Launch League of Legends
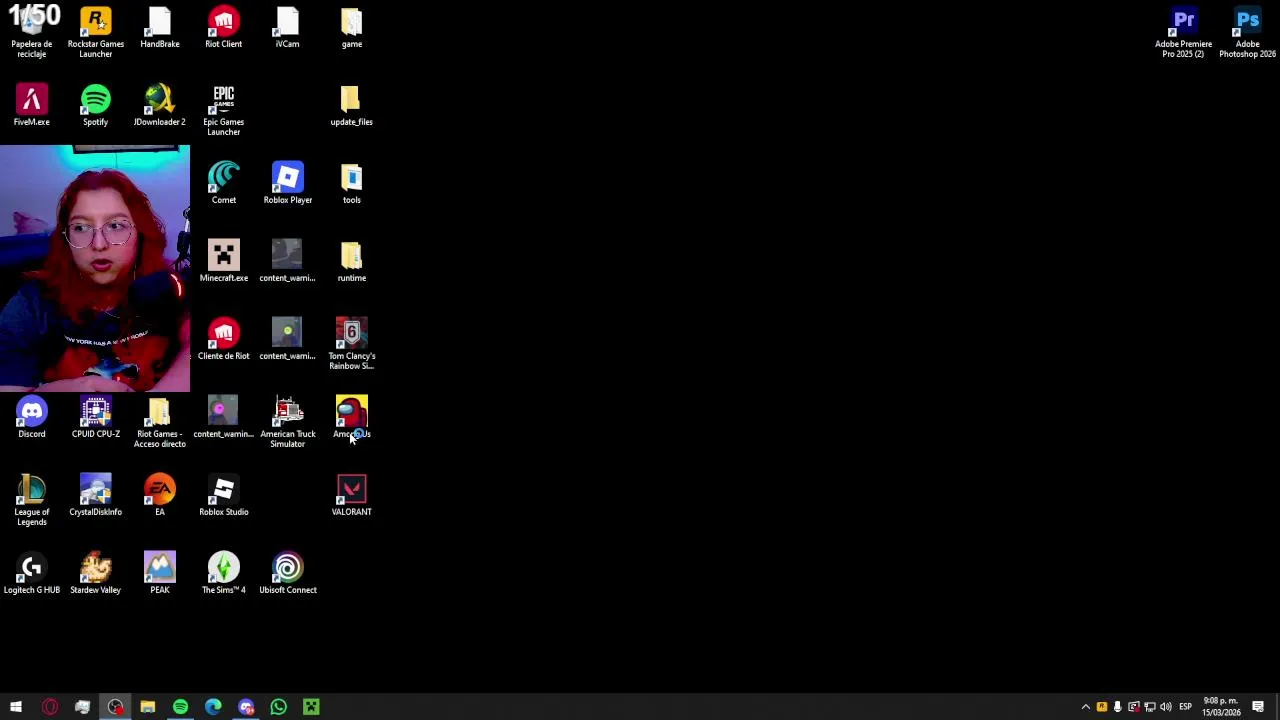The height and width of the screenshot is (720, 1280). [x=32, y=500]
